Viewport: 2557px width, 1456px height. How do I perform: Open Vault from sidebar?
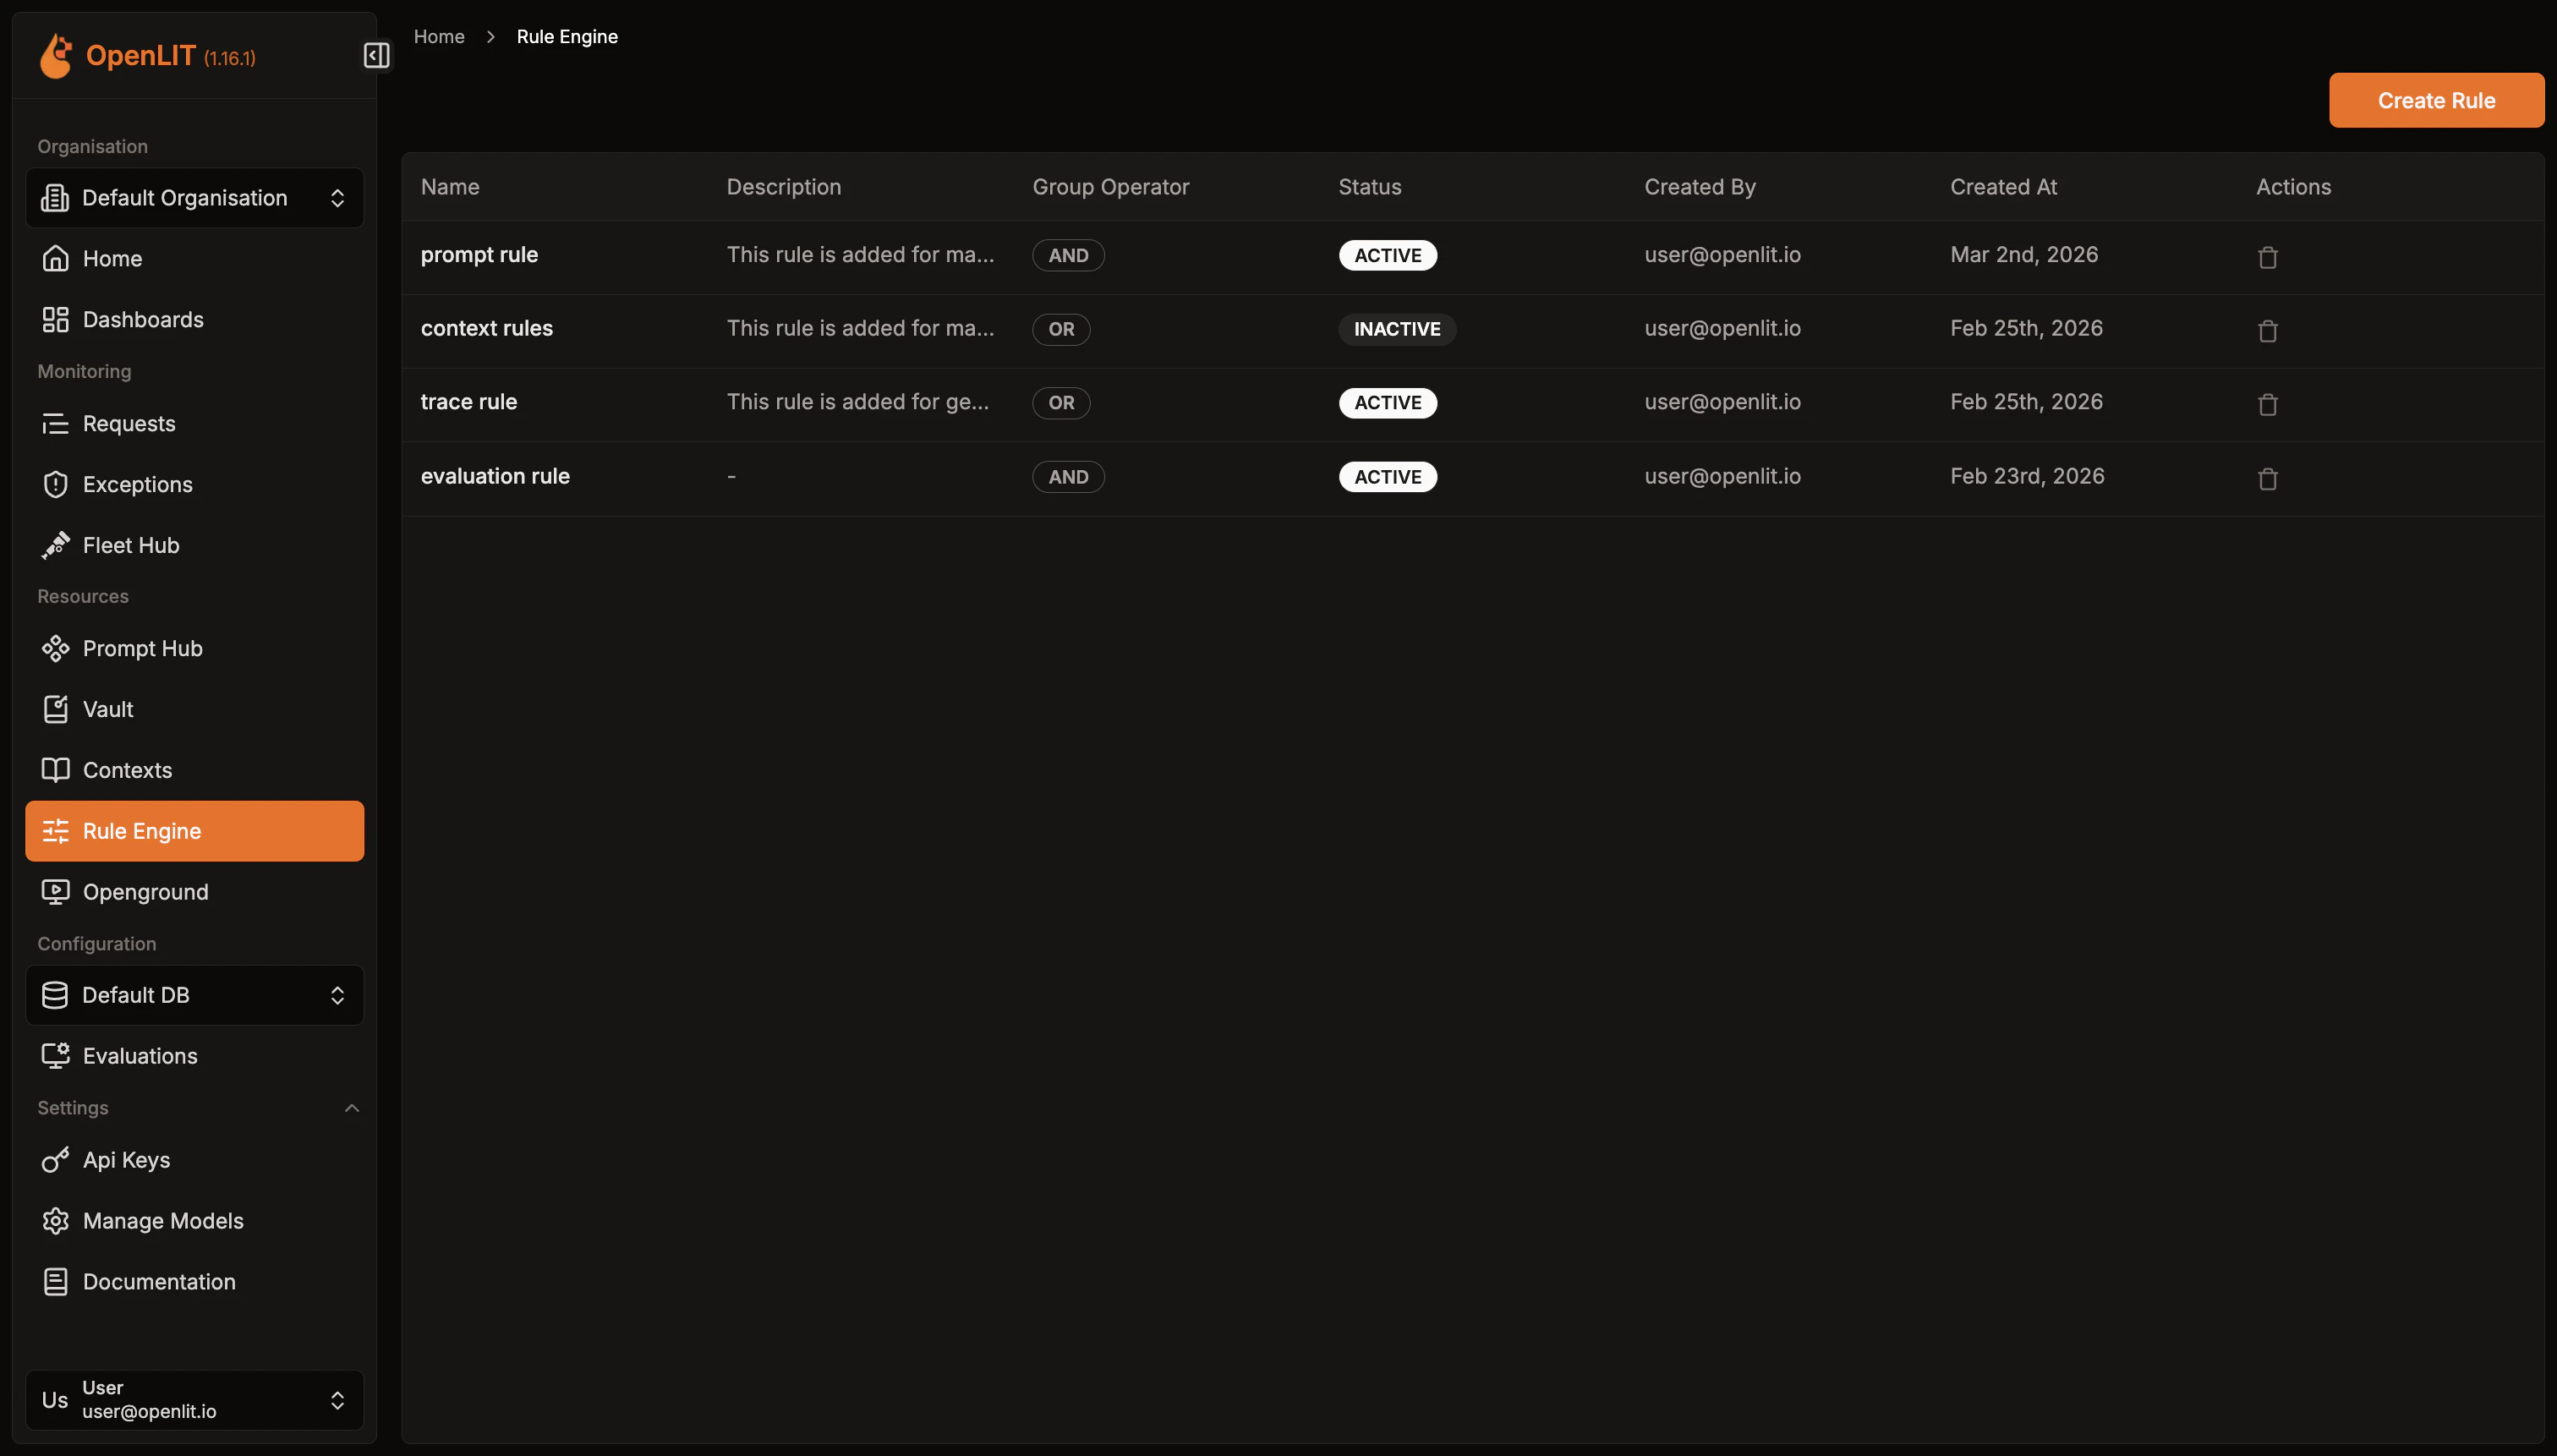tap(107, 709)
